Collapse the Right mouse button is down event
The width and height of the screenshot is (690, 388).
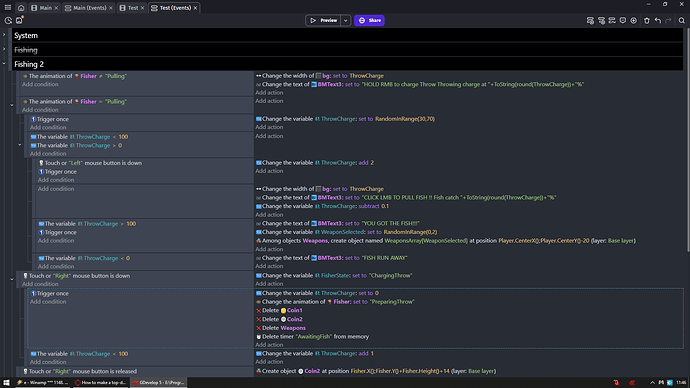pyautogui.click(x=12, y=279)
